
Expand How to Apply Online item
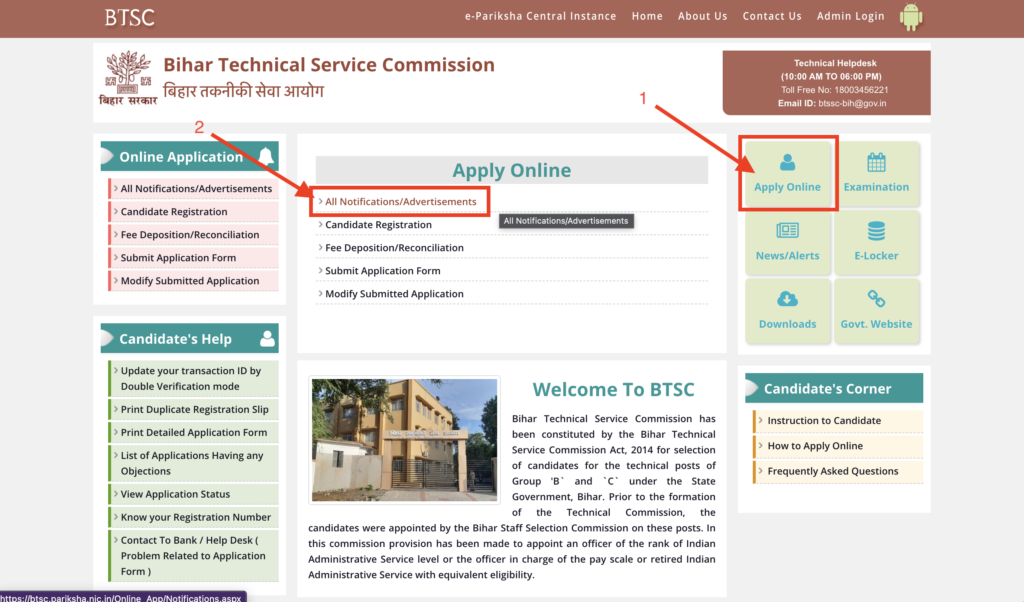[814, 446]
